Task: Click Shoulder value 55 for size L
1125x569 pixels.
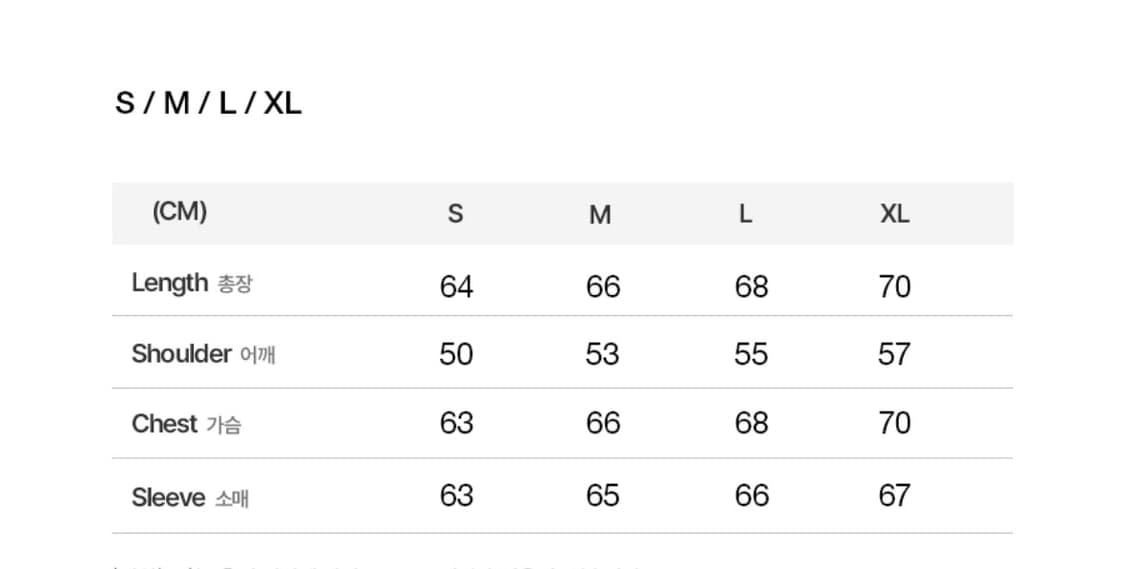Action: tap(751, 354)
